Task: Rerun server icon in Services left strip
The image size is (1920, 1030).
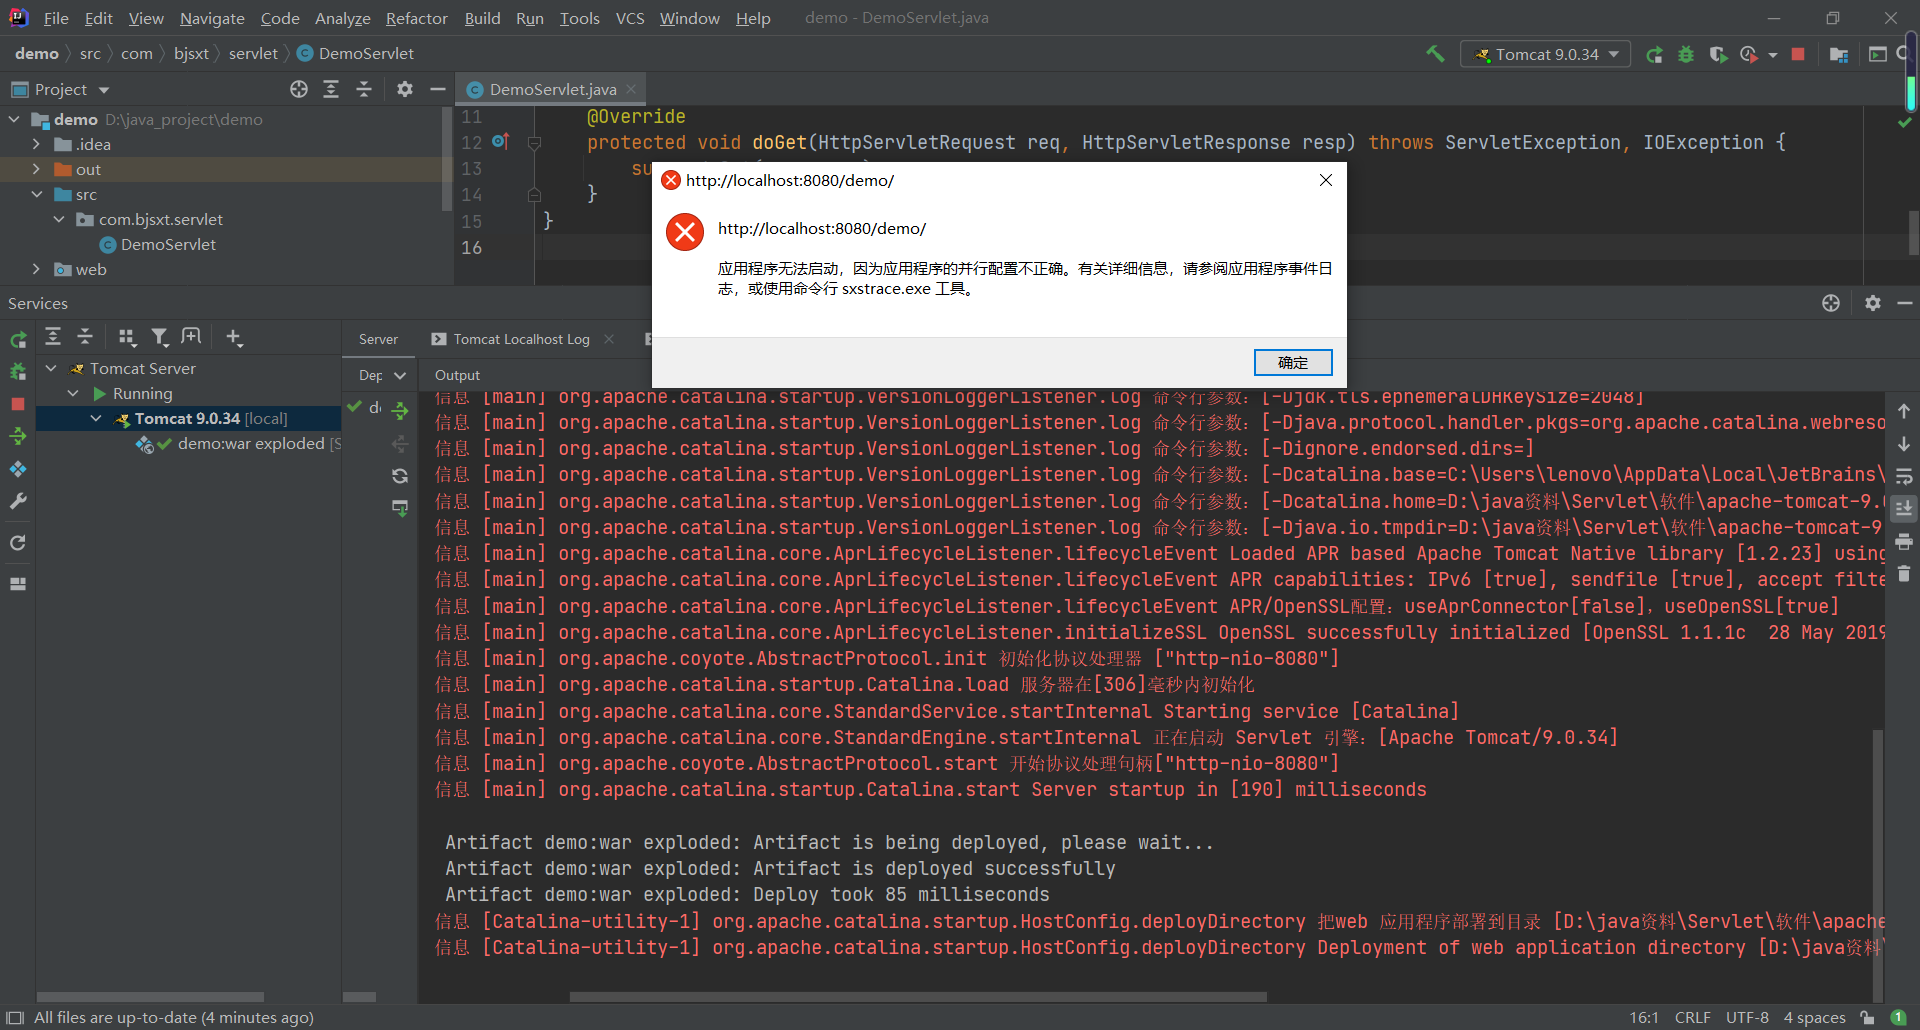Action: coord(18,340)
